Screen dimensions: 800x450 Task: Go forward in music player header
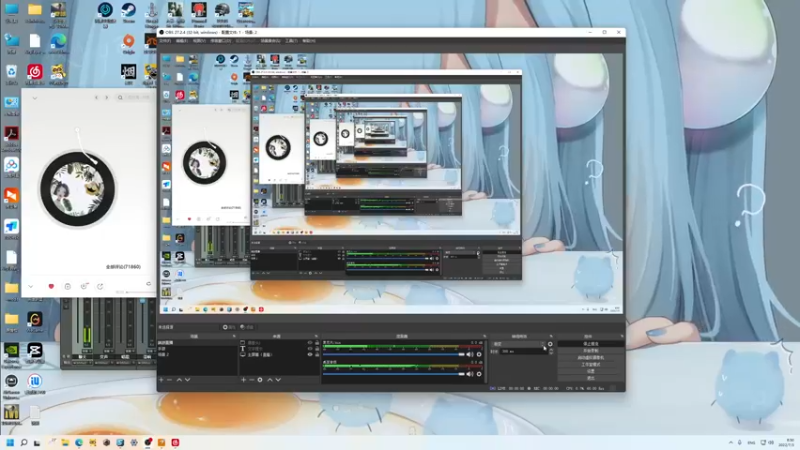[x=107, y=97]
